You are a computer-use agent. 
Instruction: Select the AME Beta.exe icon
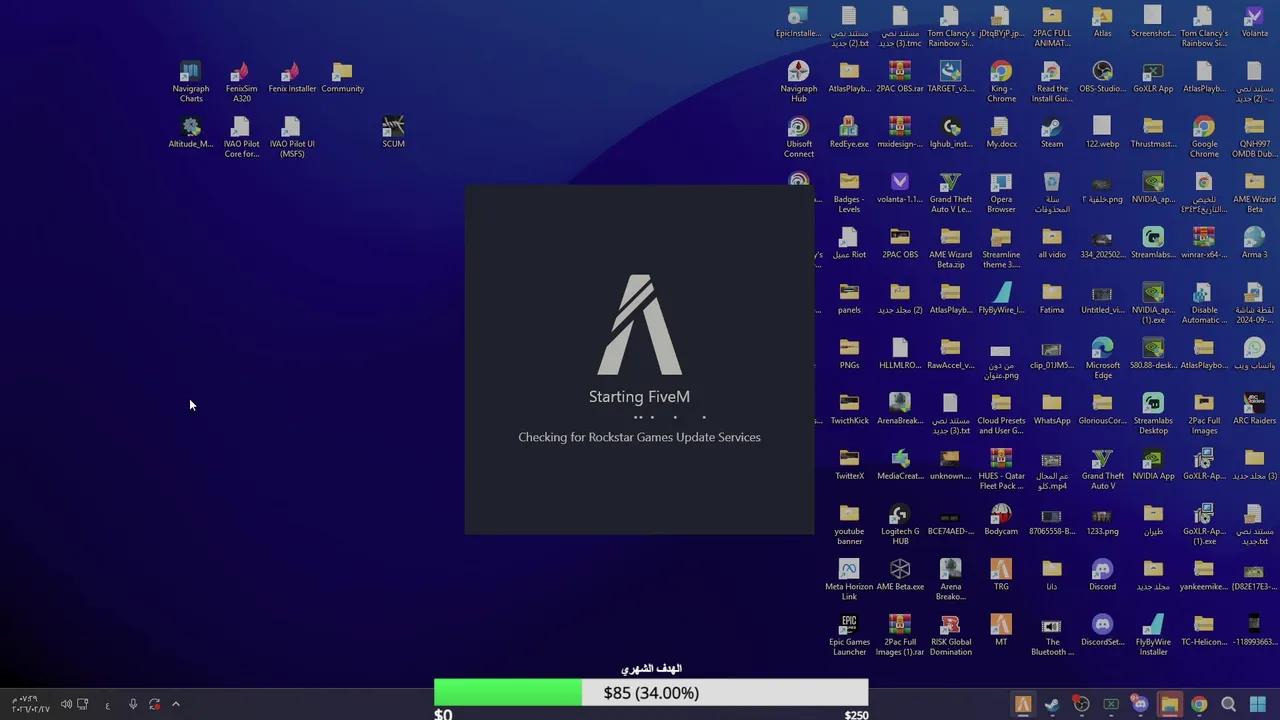[x=900, y=575]
